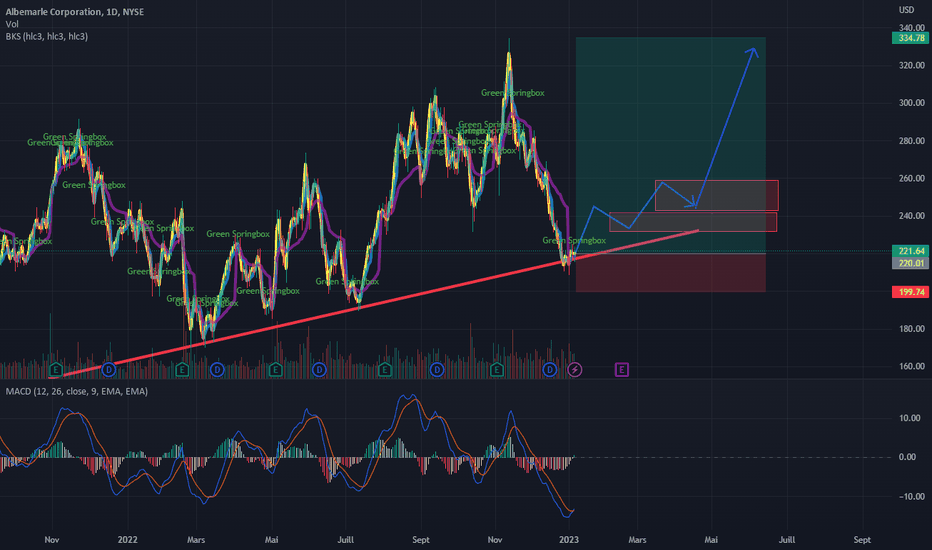Select the earnings E marker near Mai 2022
Image resolution: width=932 pixels, height=550 pixels.
275,370
